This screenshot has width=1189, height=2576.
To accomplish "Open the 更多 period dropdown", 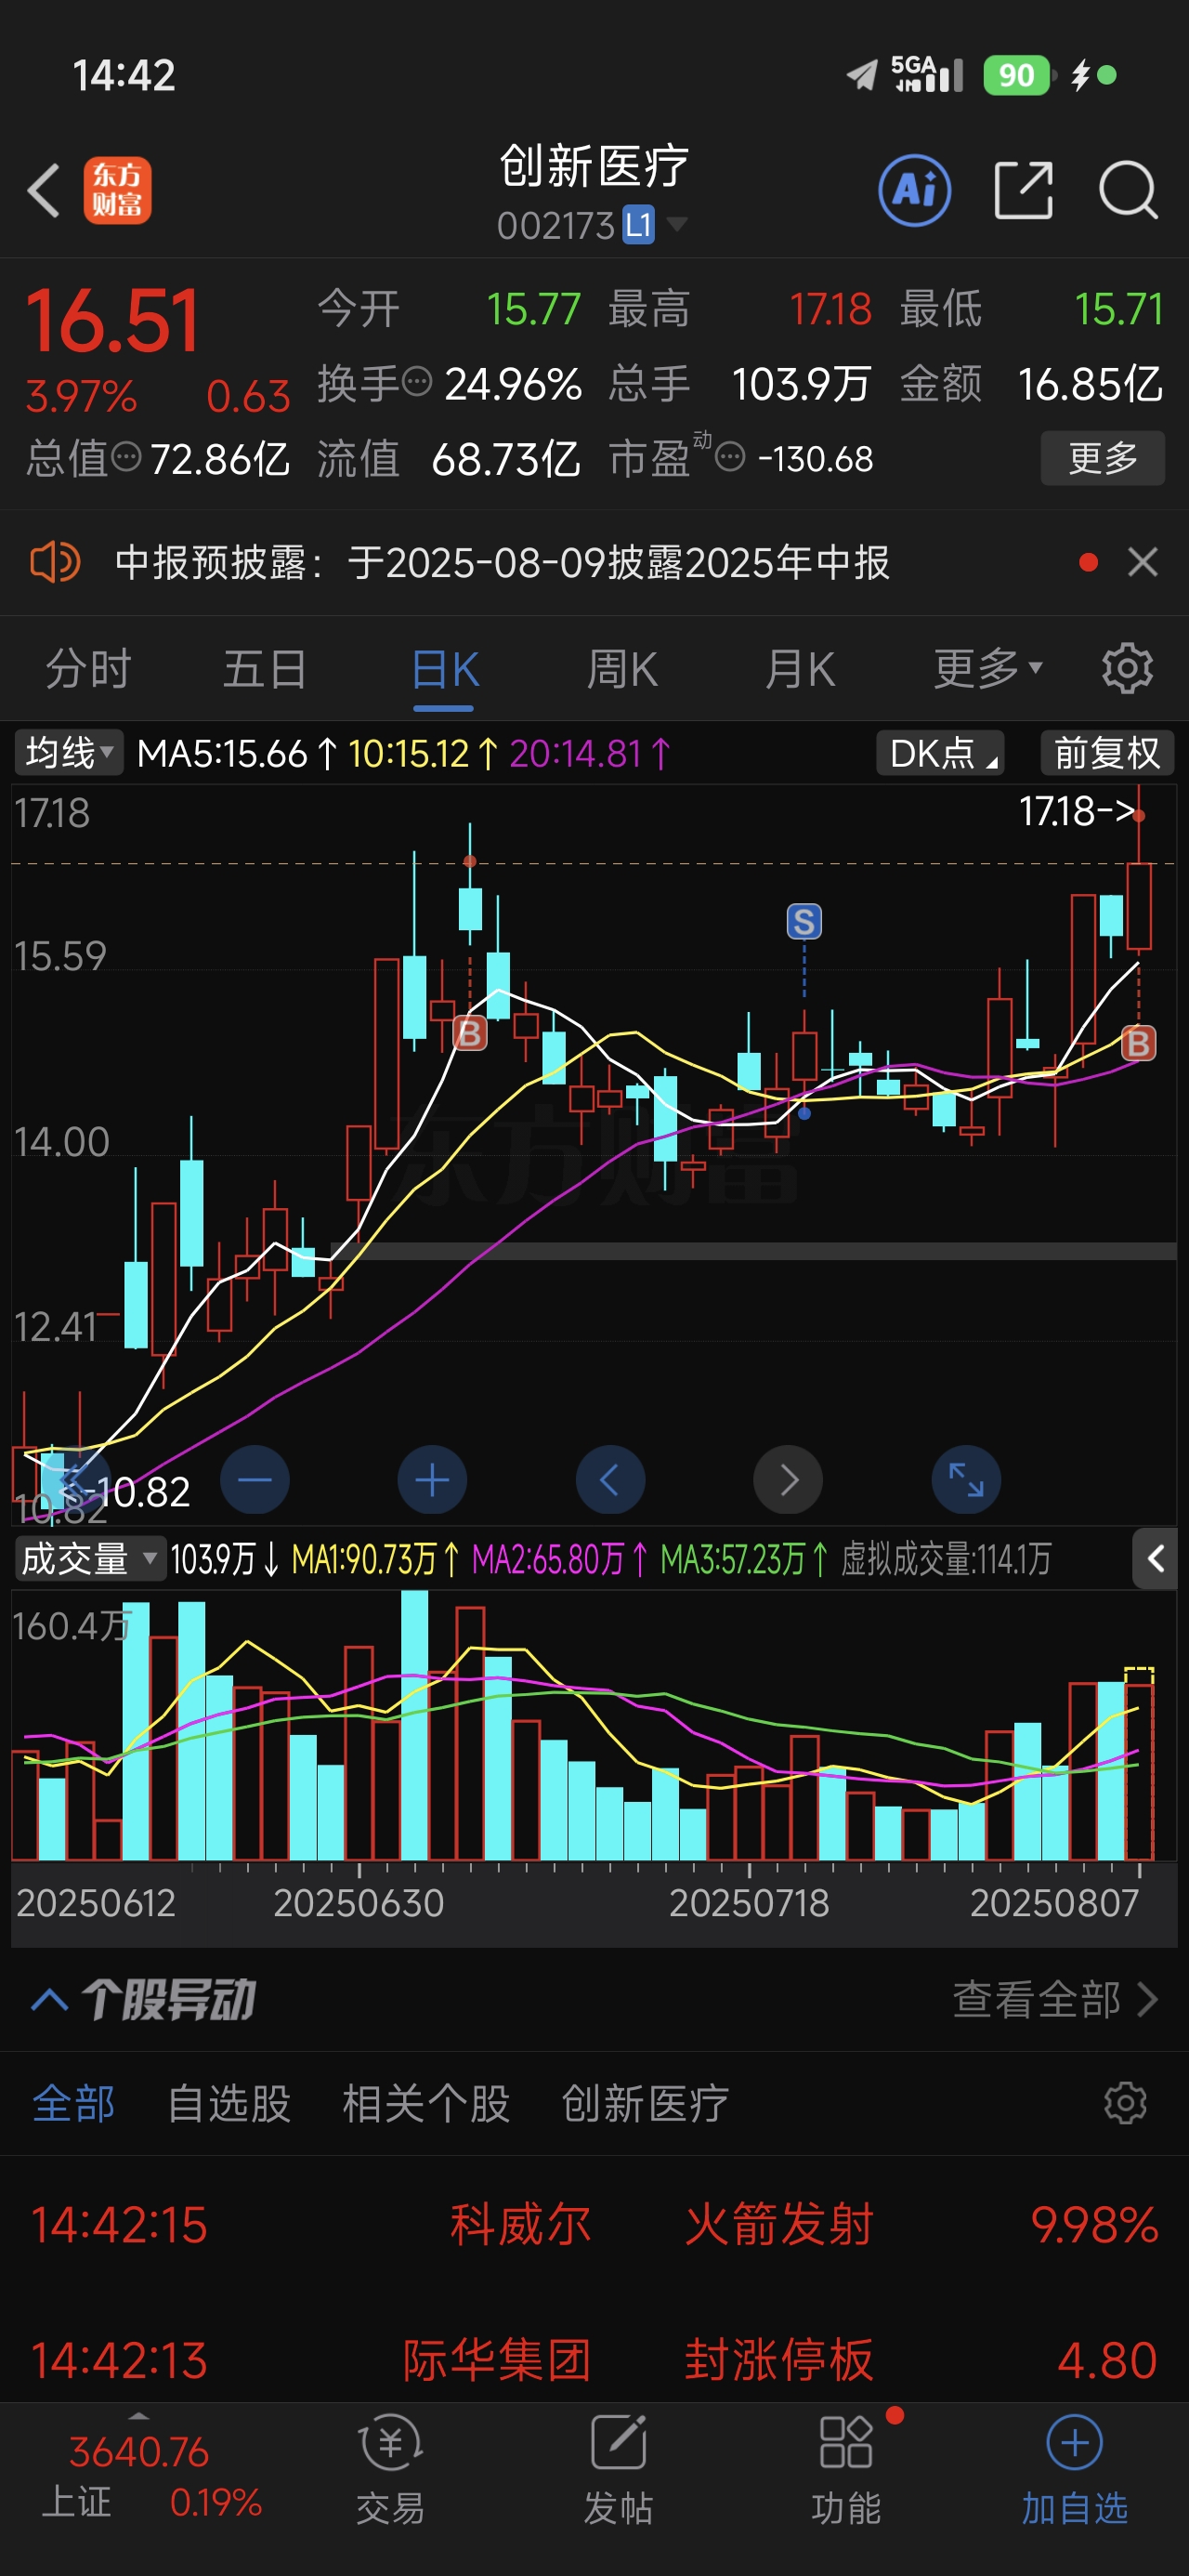I will pos(988,668).
